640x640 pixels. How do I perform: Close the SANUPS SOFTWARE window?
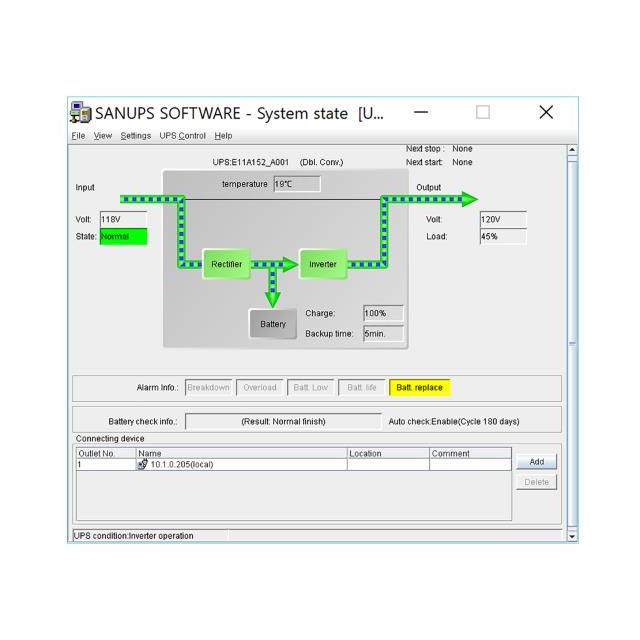[x=546, y=112]
